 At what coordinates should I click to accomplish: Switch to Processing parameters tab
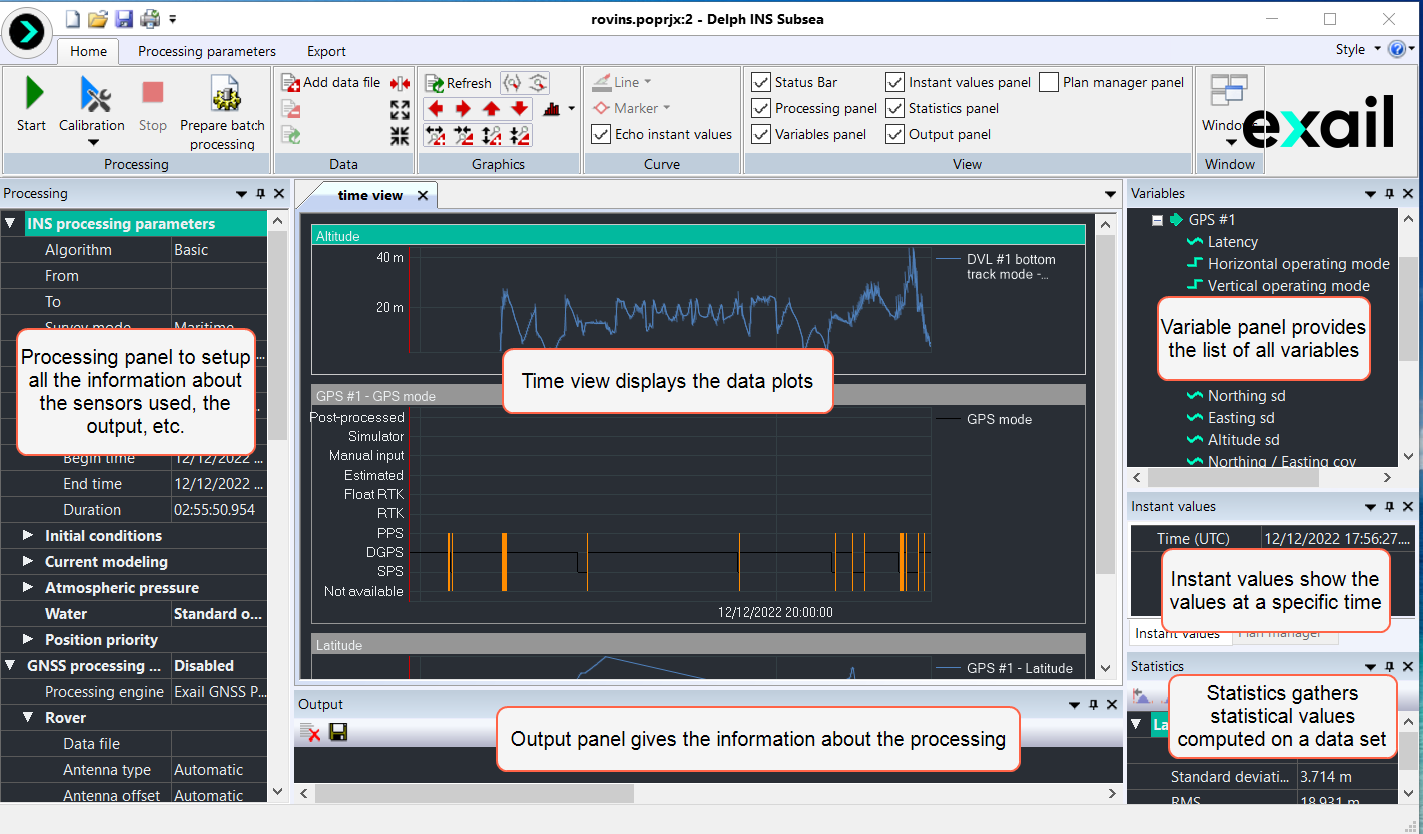coord(206,51)
